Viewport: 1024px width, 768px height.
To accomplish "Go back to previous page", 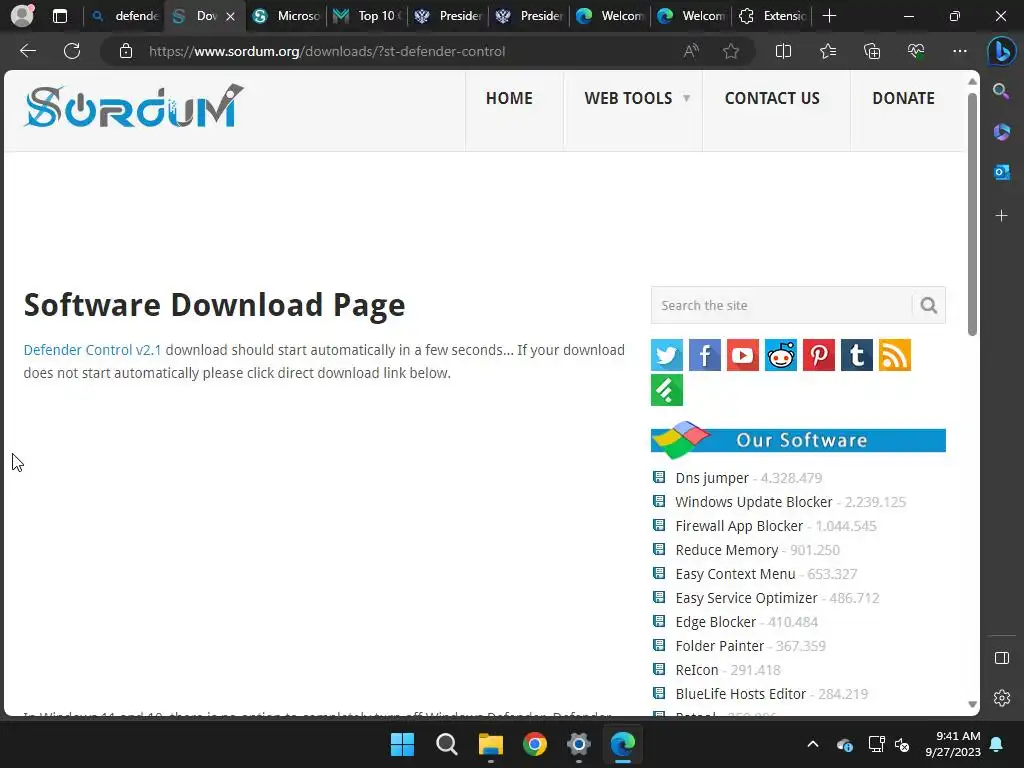I will pos(28,51).
